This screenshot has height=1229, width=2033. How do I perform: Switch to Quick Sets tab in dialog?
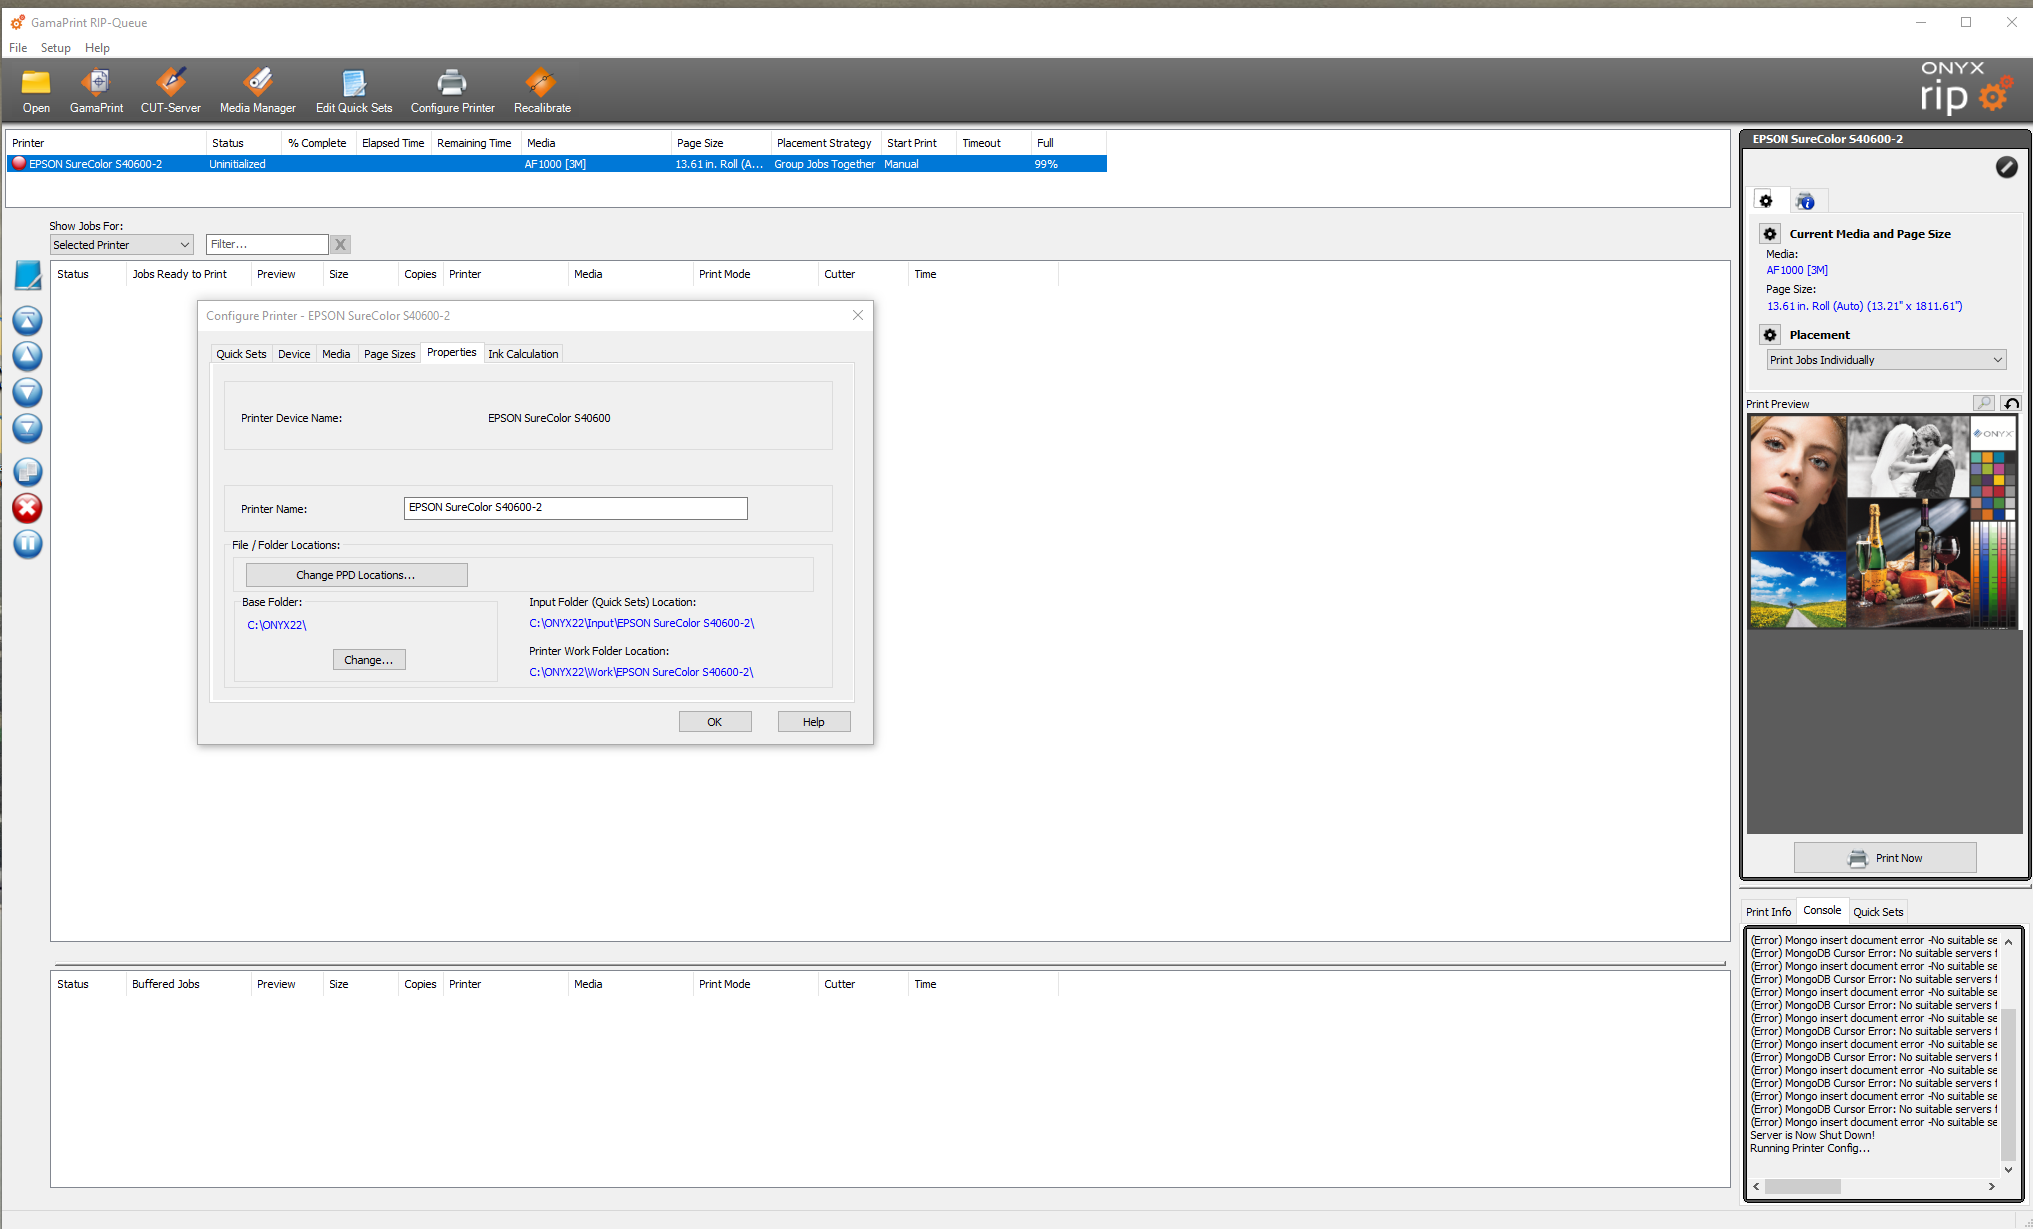pyautogui.click(x=241, y=354)
